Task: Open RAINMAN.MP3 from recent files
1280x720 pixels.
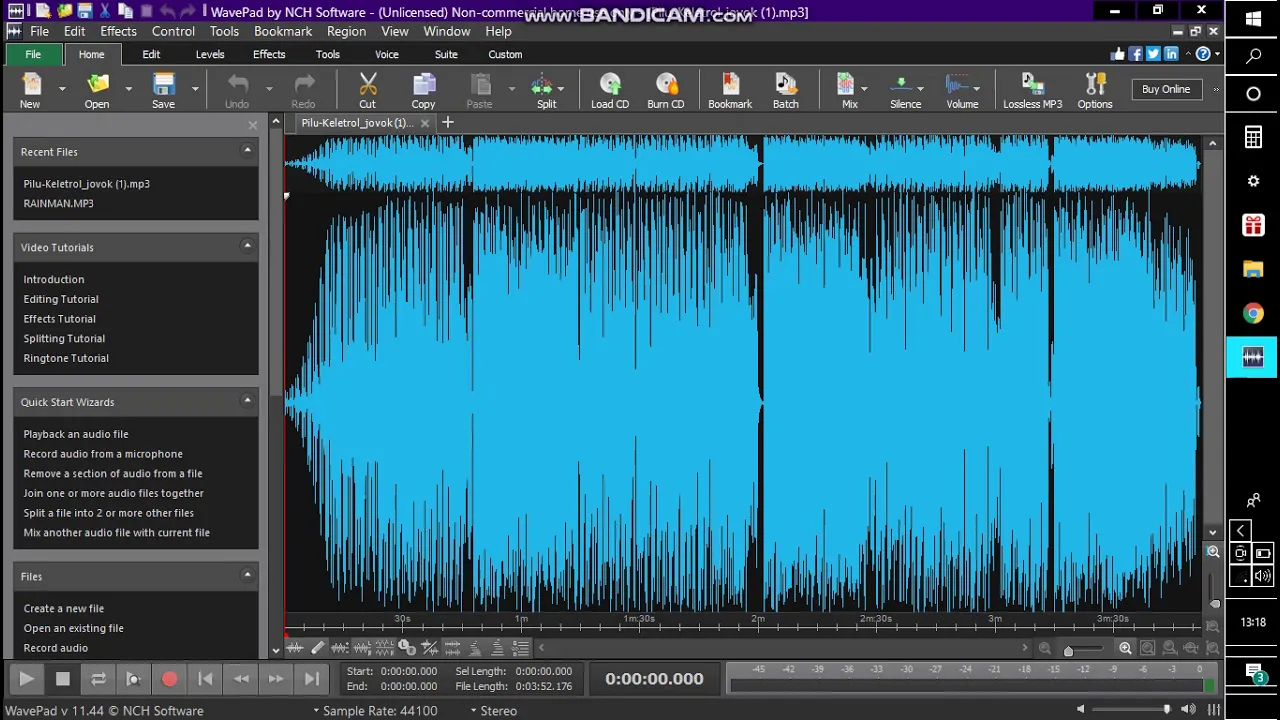Action: point(59,203)
